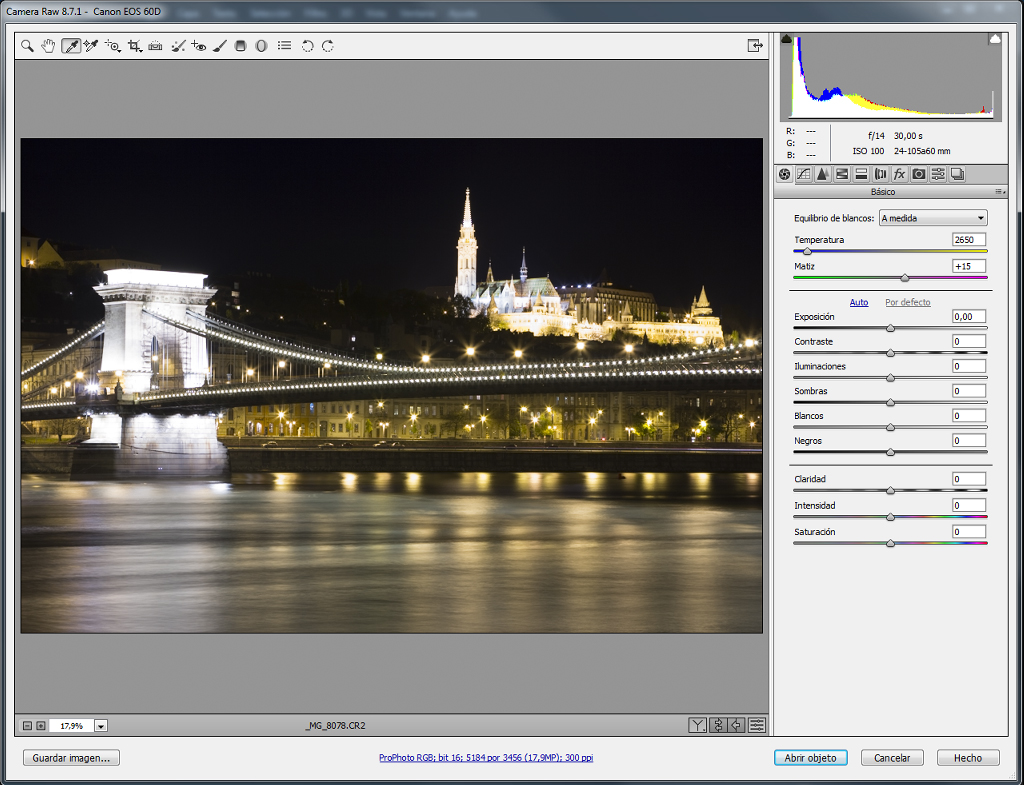Open the preferences dialog list icon
The width and height of the screenshot is (1024, 785).
[x=284, y=46]
